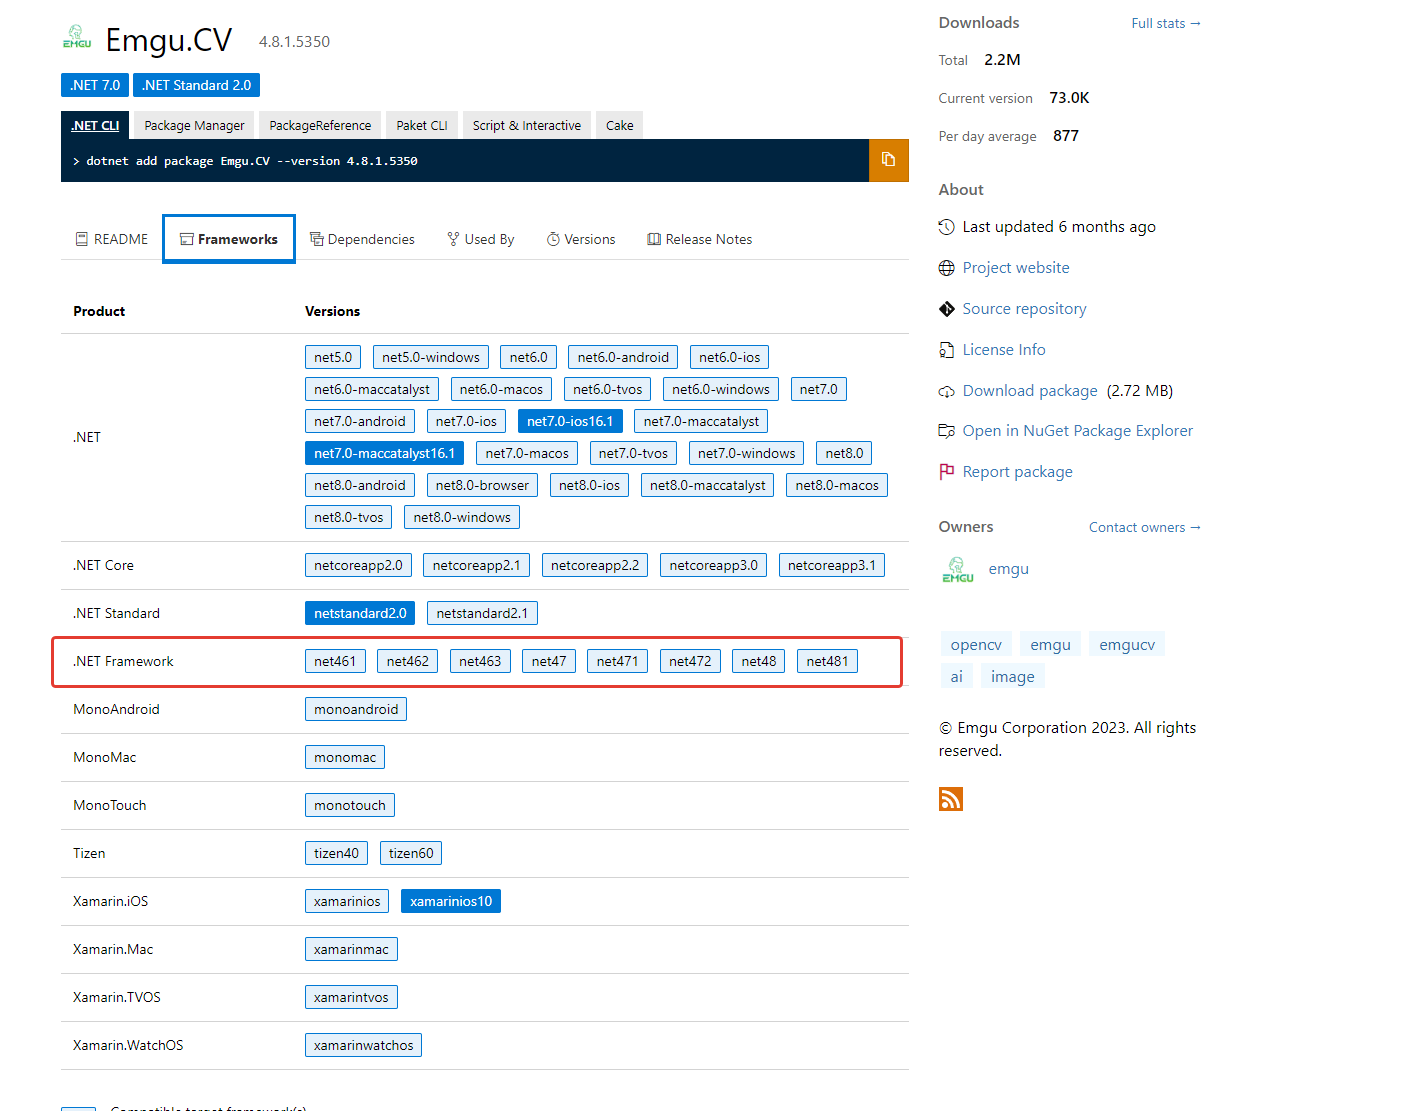Viewport: 1401px width, 1111px height.
Task: Click the net5.0 framework badge
Action: (x=333, y=357)
